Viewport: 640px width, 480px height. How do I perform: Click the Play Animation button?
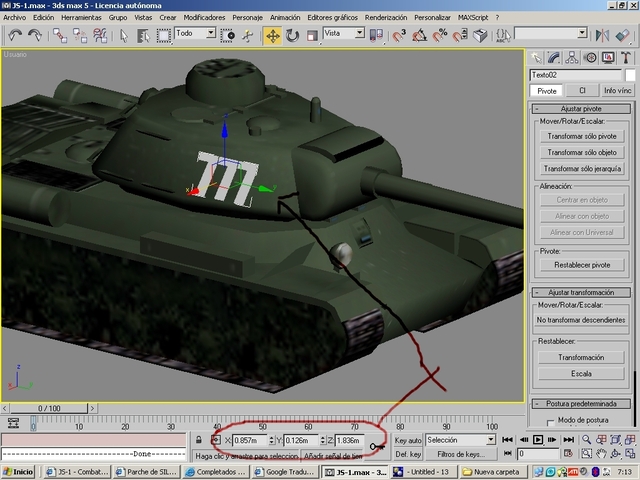tap(538, 440)
